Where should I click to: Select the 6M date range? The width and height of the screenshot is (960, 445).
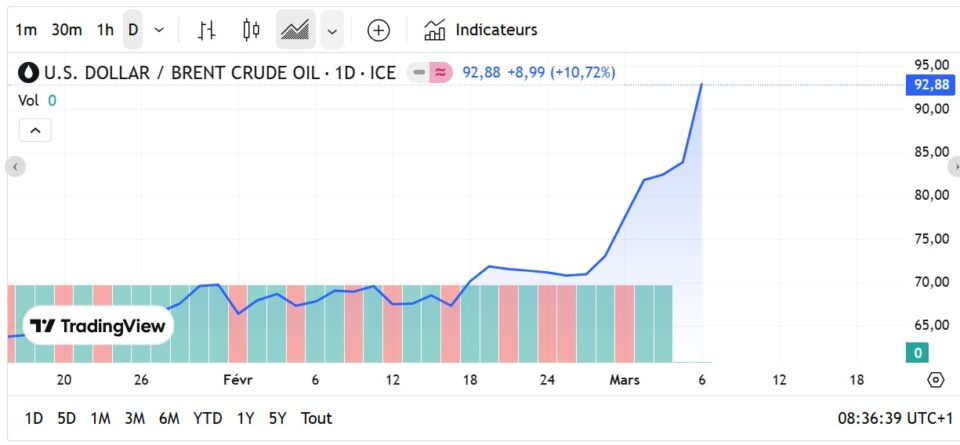(169, 418)
